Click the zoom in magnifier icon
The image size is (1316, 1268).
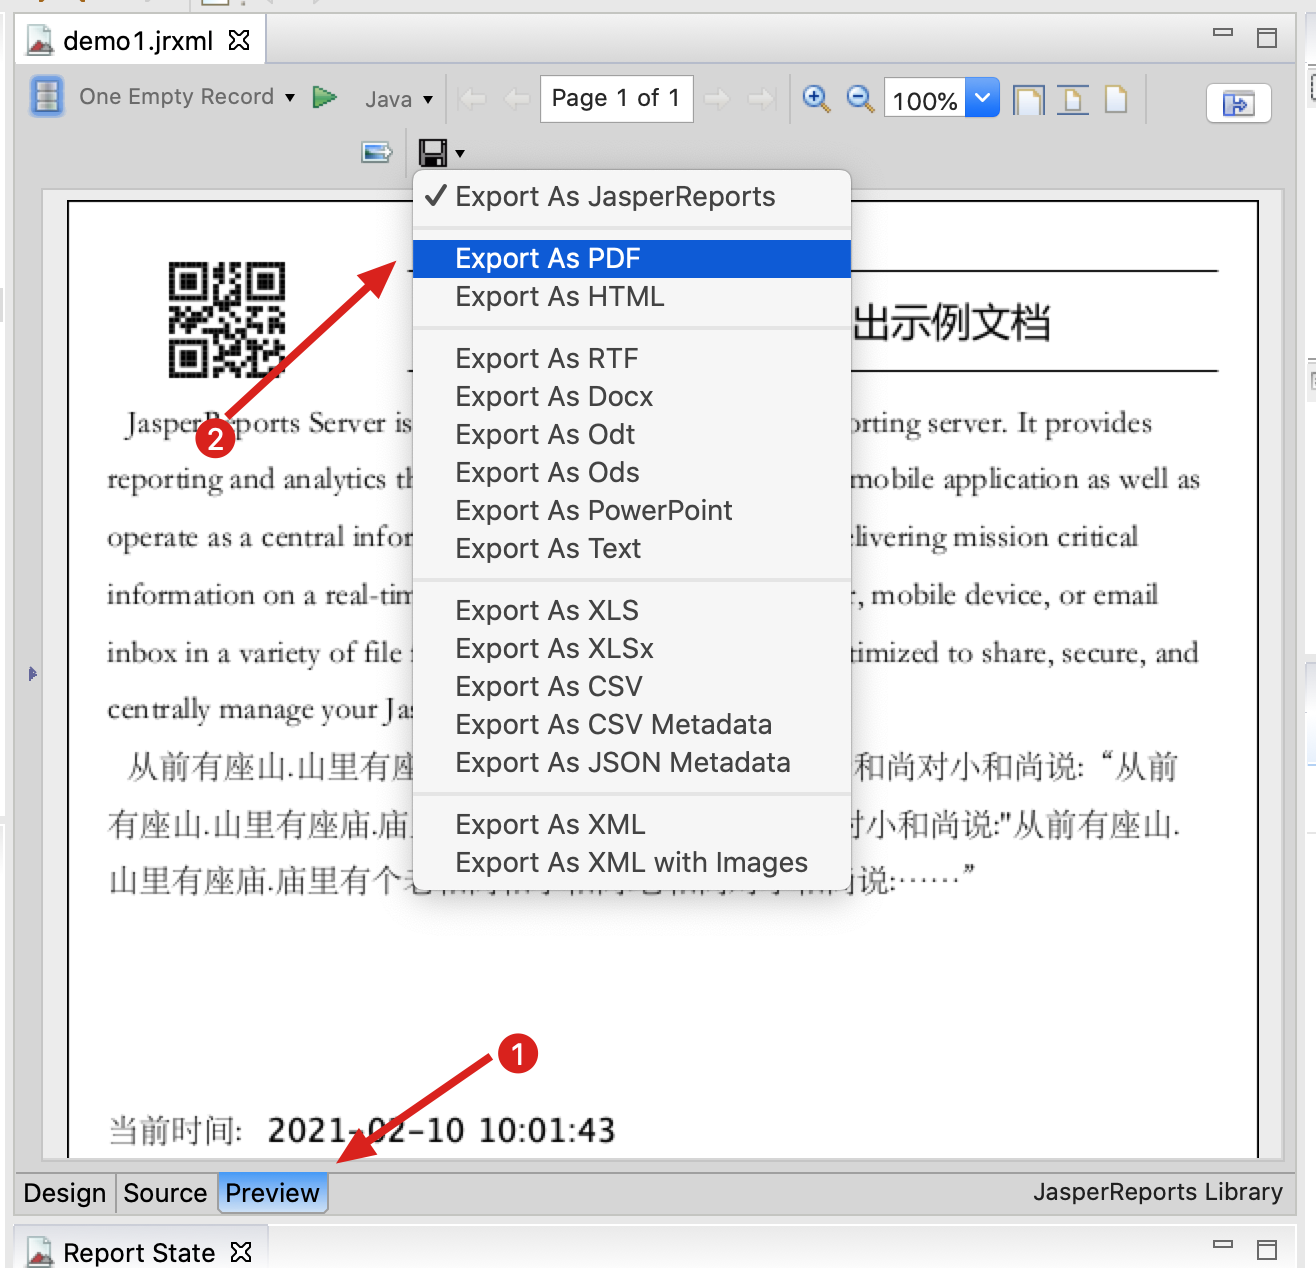[816, 98]
